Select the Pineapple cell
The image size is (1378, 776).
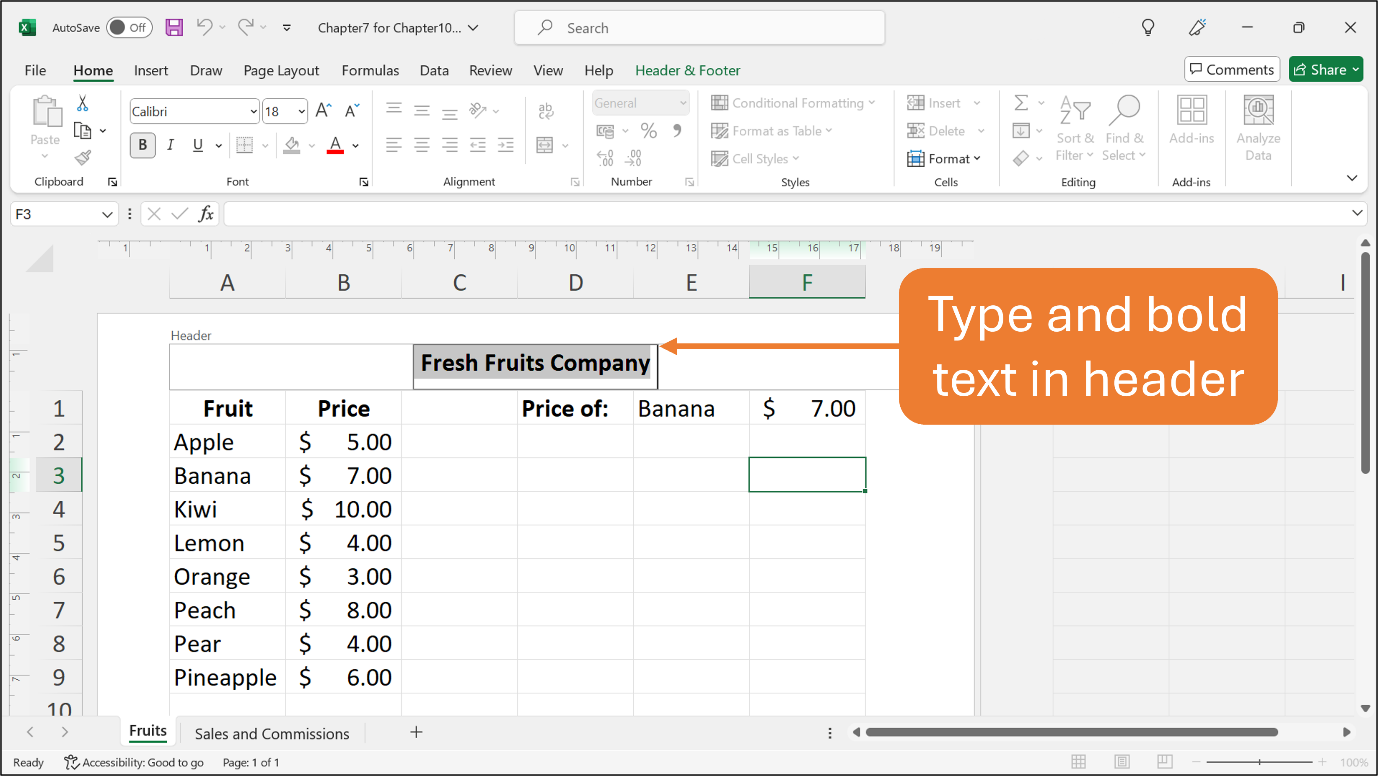(227, 677)
